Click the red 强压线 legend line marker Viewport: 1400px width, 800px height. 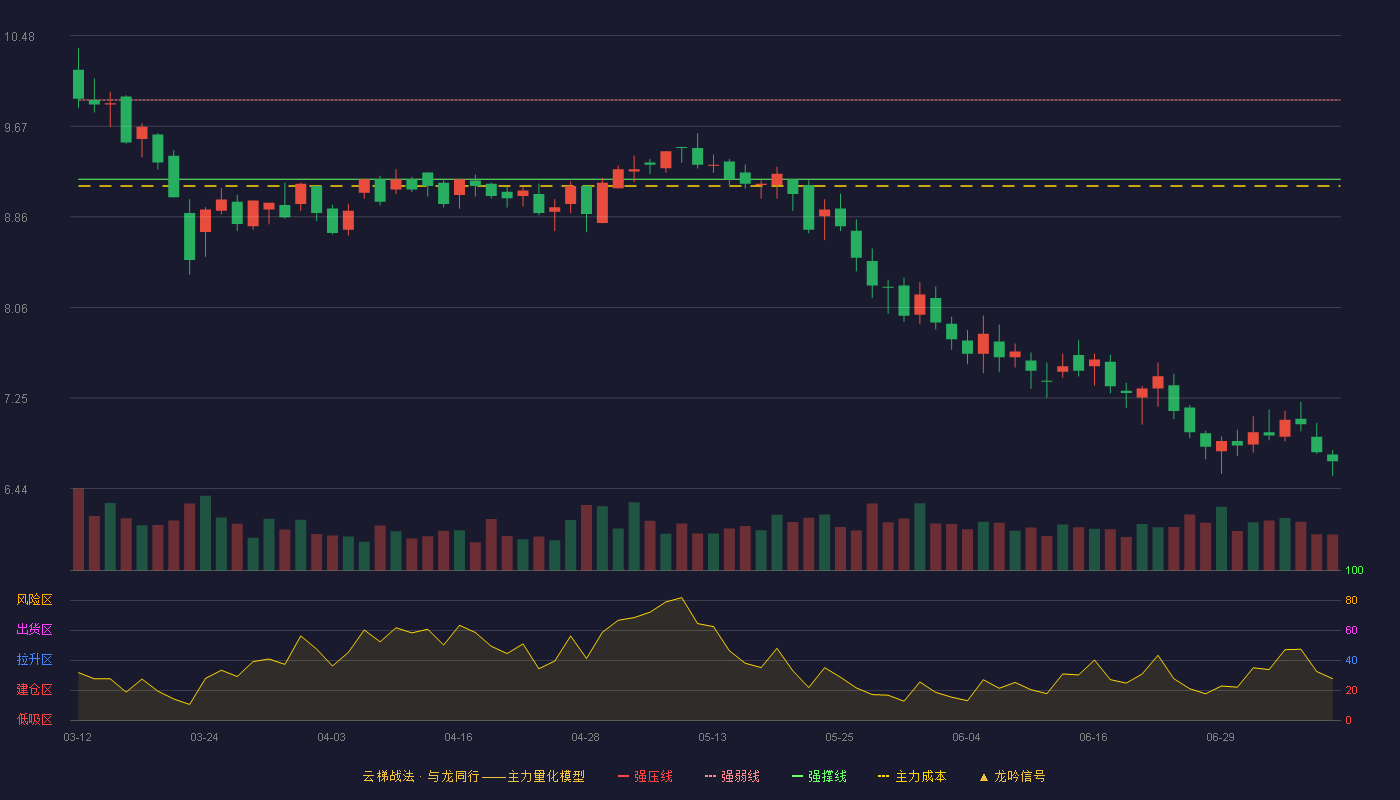[x=623, y=777]
